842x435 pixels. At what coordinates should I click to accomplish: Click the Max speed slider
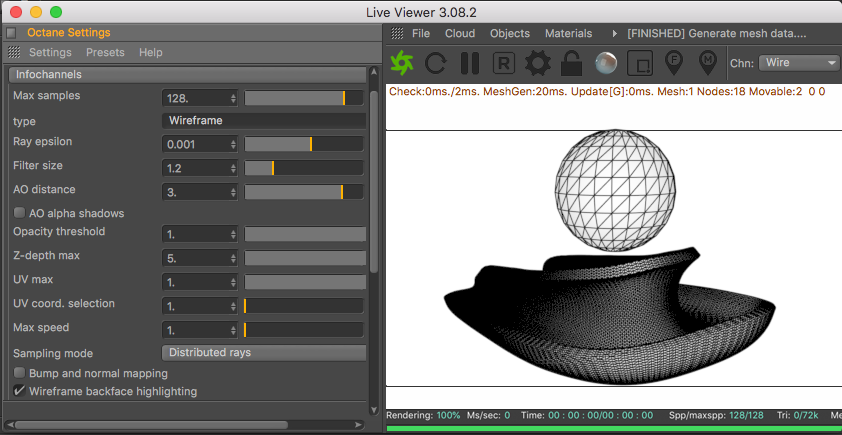[304, 330]
